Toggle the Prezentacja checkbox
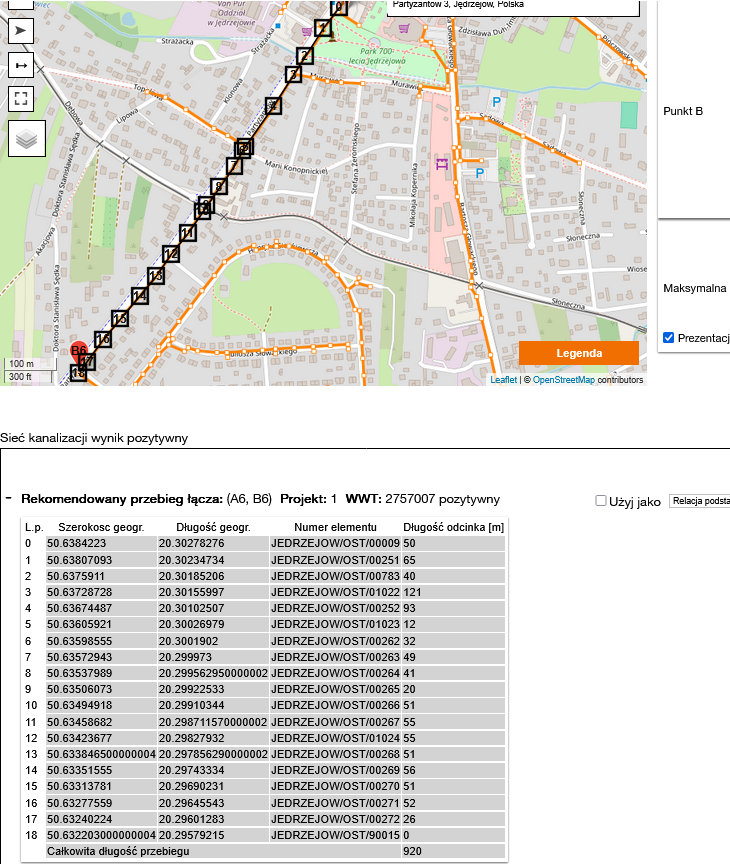 click(669, 338)
